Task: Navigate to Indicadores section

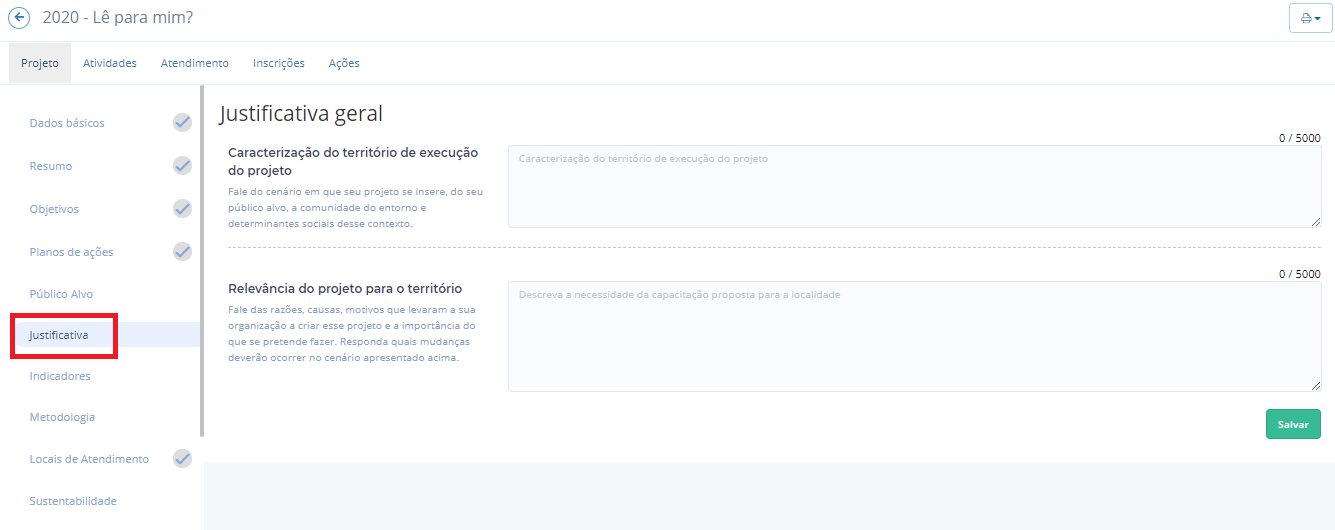Action: click(x=60, y=376)
